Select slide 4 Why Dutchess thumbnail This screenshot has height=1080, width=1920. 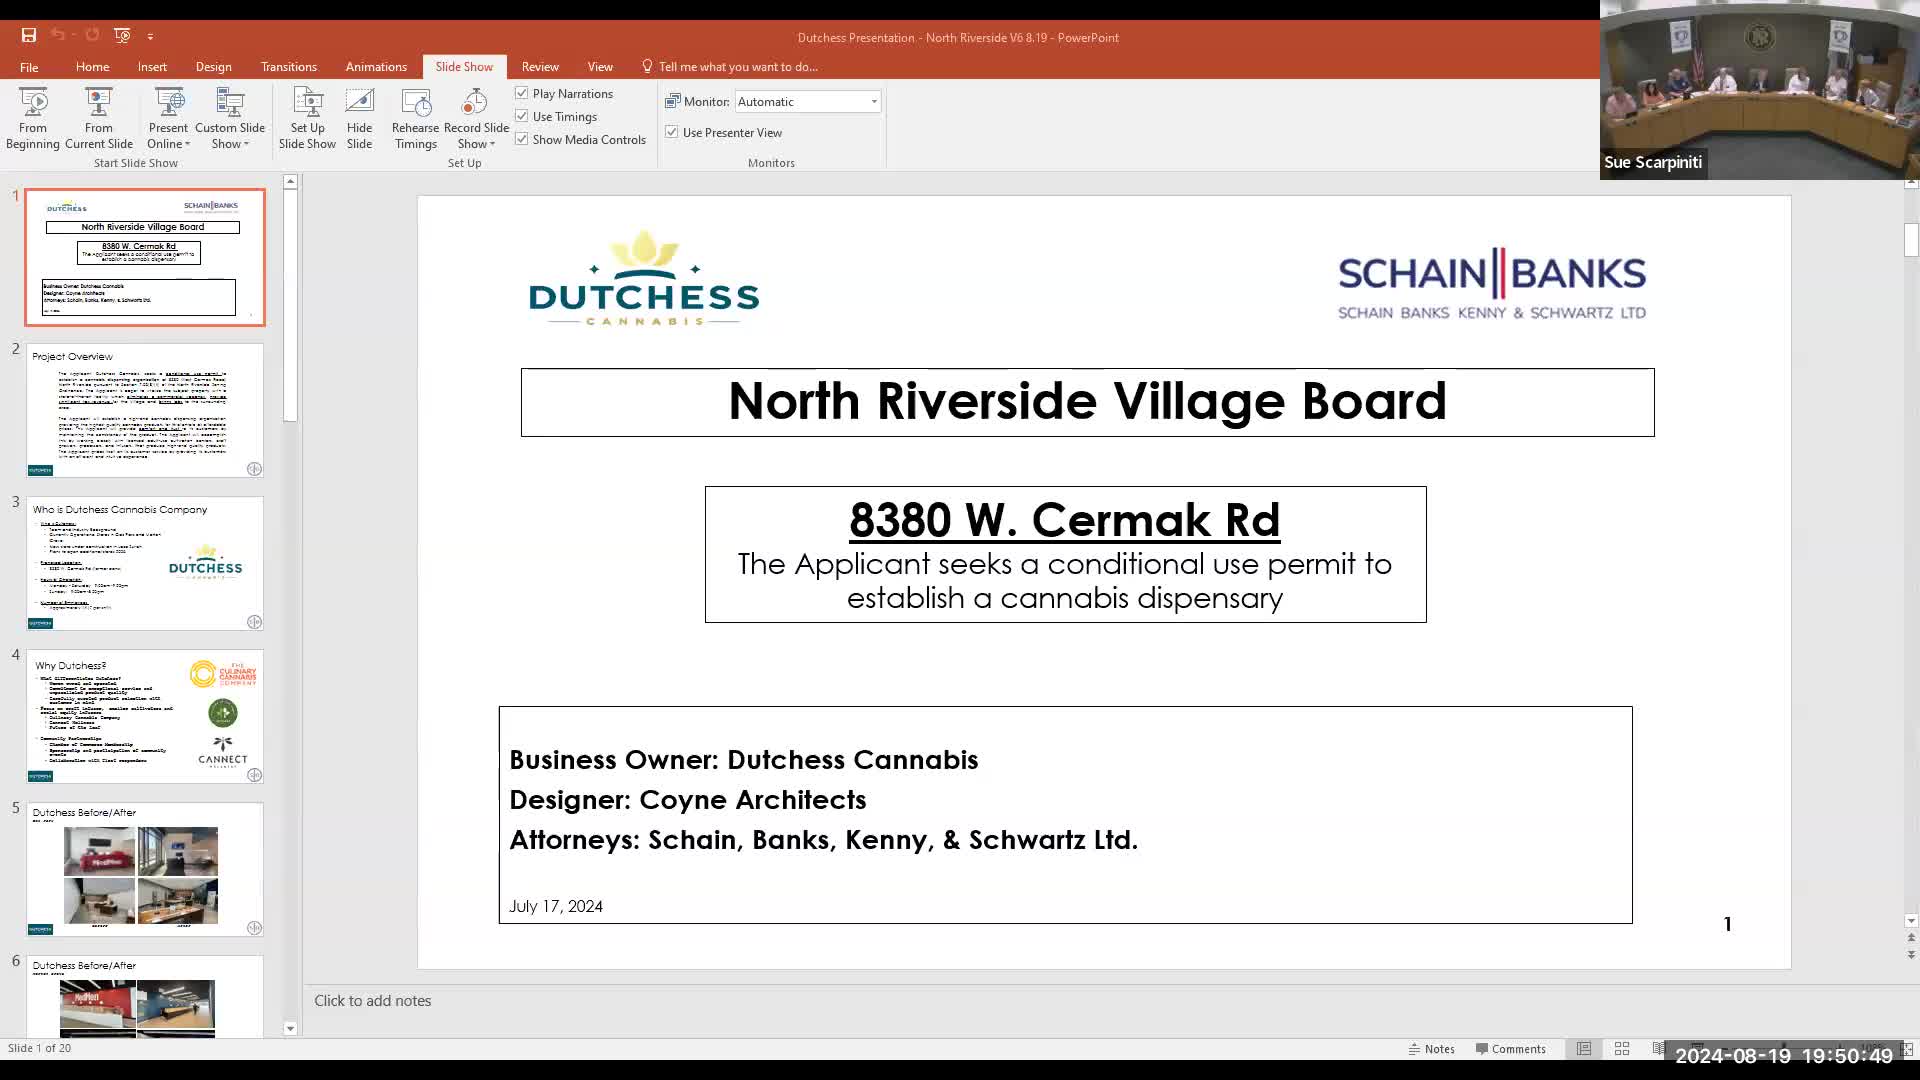tap(145, 716)
